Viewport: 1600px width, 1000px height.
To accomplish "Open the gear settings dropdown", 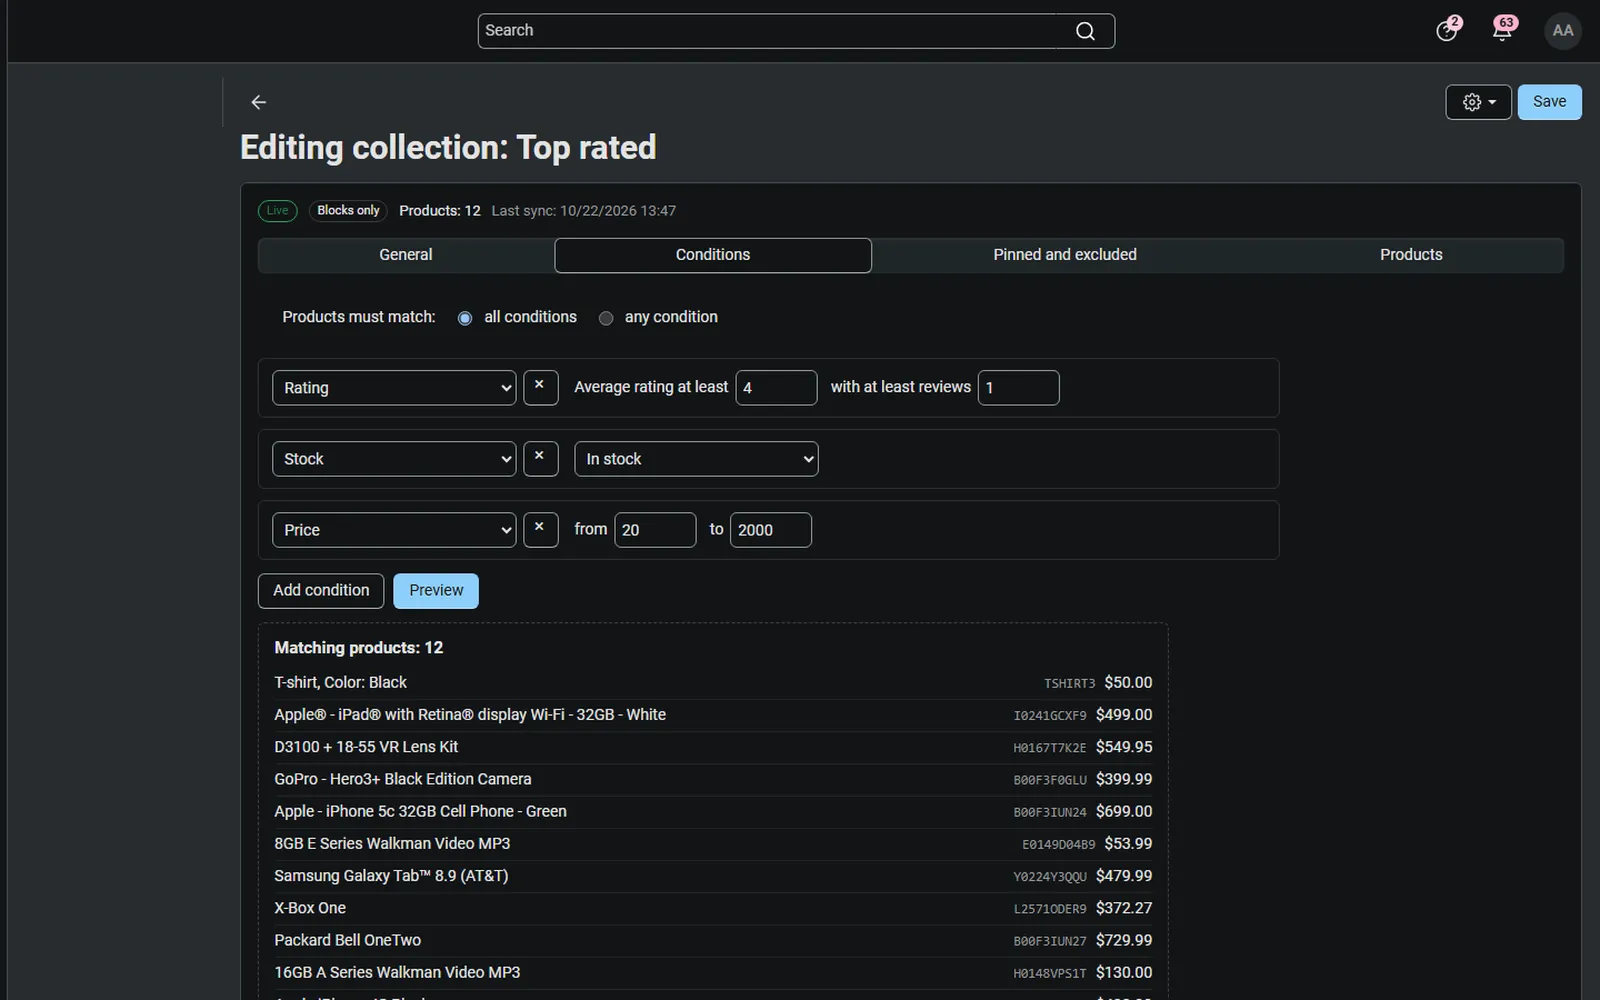I will (x=1478, y=102).
